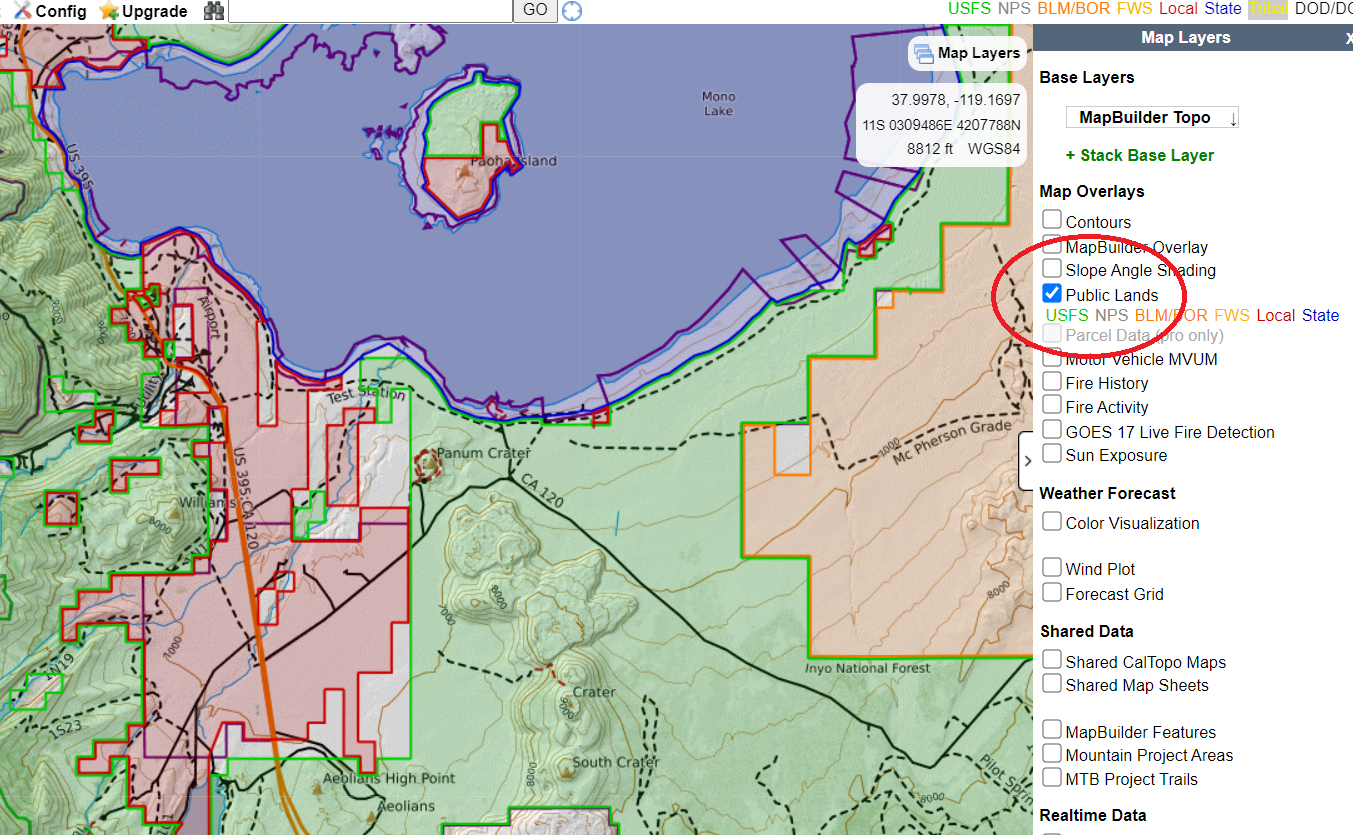Turn on the Fire Activity overlay

pos(1052,405)
